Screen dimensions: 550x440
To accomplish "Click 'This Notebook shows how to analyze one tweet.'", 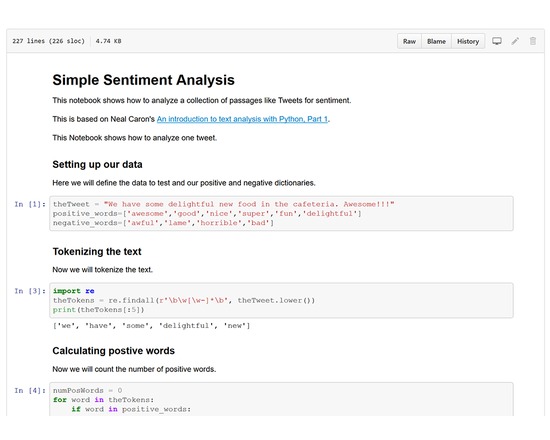I will (135, 138).
